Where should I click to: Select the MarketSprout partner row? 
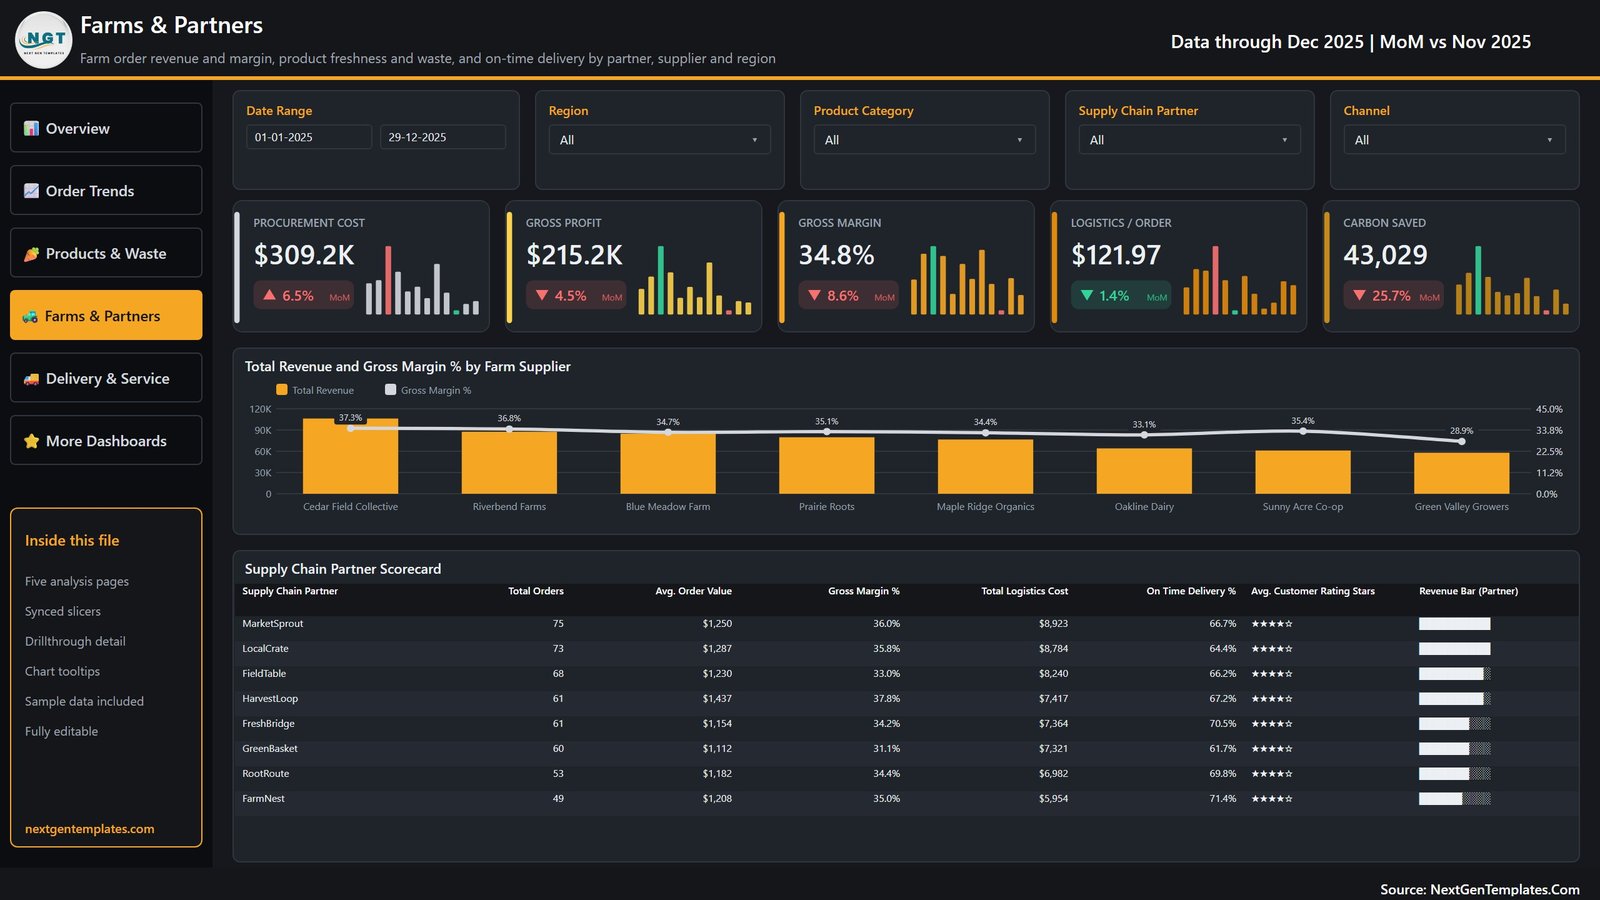[x=905, y=624]
